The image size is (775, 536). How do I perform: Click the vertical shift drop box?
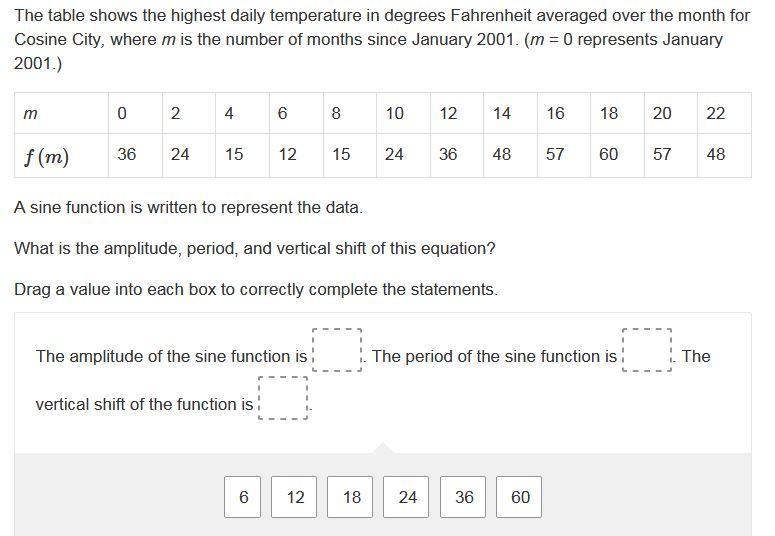click(283, 398)
